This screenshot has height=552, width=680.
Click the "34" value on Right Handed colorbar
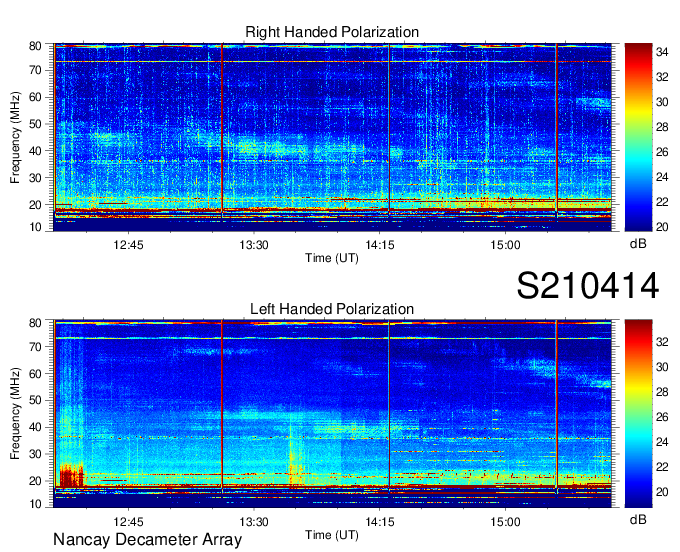click(x=662, y=52)
